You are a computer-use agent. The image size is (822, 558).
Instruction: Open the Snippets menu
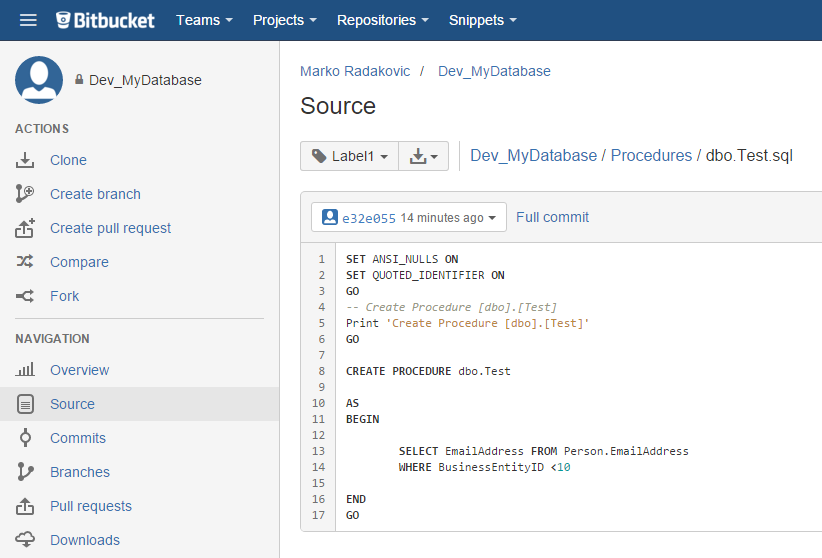(x=483, y=20)
